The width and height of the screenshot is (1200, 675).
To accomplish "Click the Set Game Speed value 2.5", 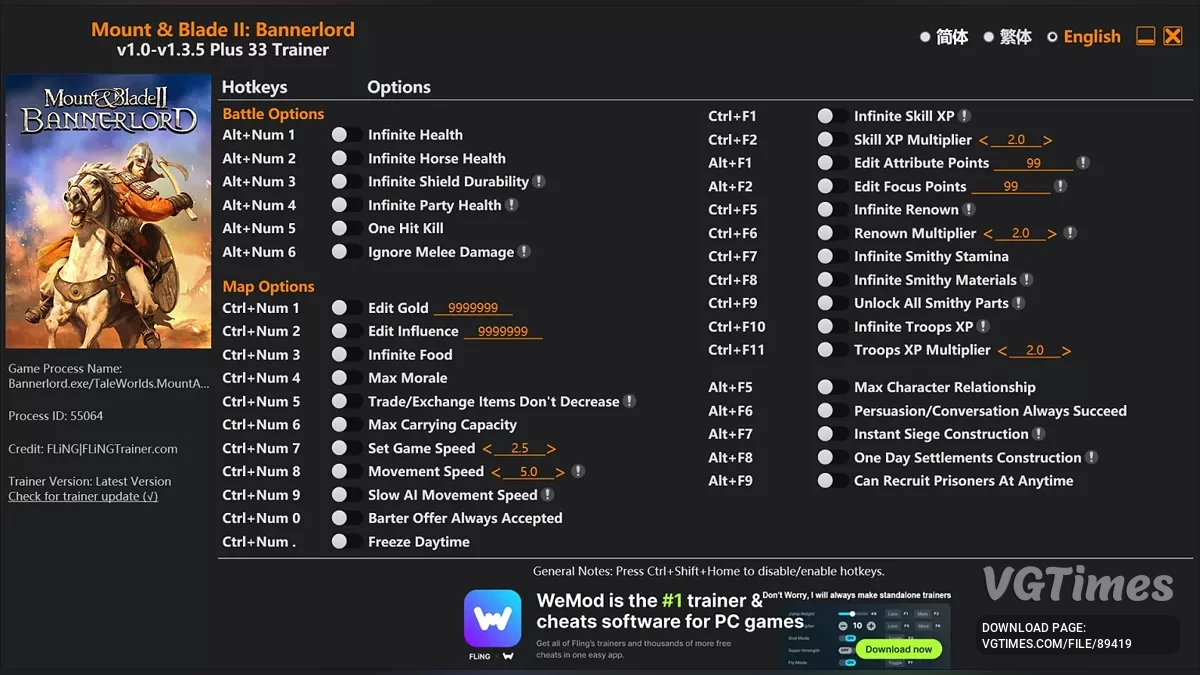I will coord(519,449).
